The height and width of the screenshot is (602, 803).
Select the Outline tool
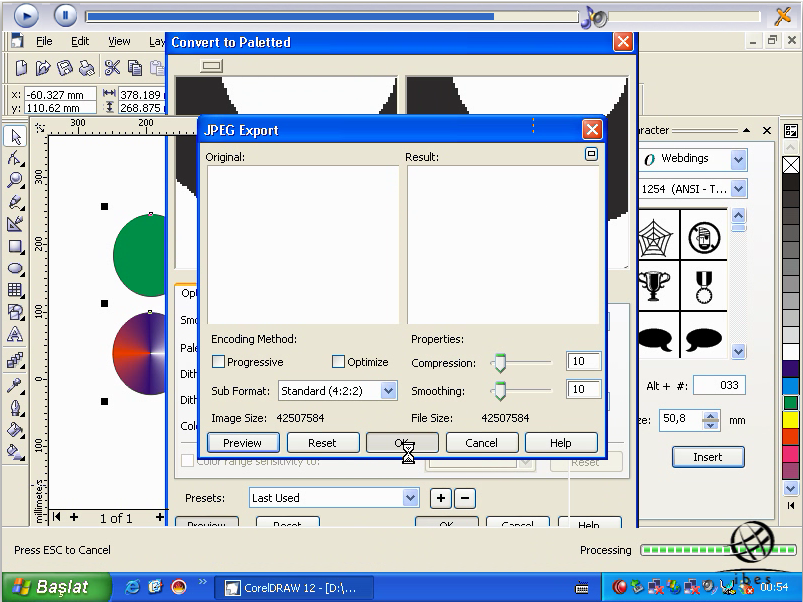click(15, 407)
